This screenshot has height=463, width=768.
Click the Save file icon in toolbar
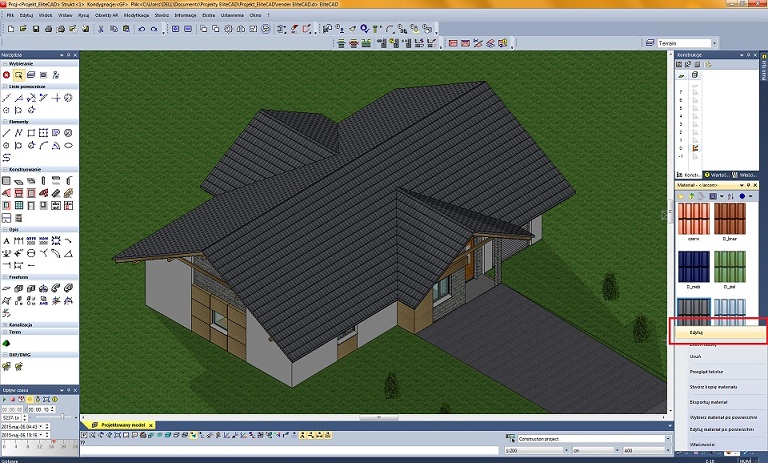click(36, 29)
